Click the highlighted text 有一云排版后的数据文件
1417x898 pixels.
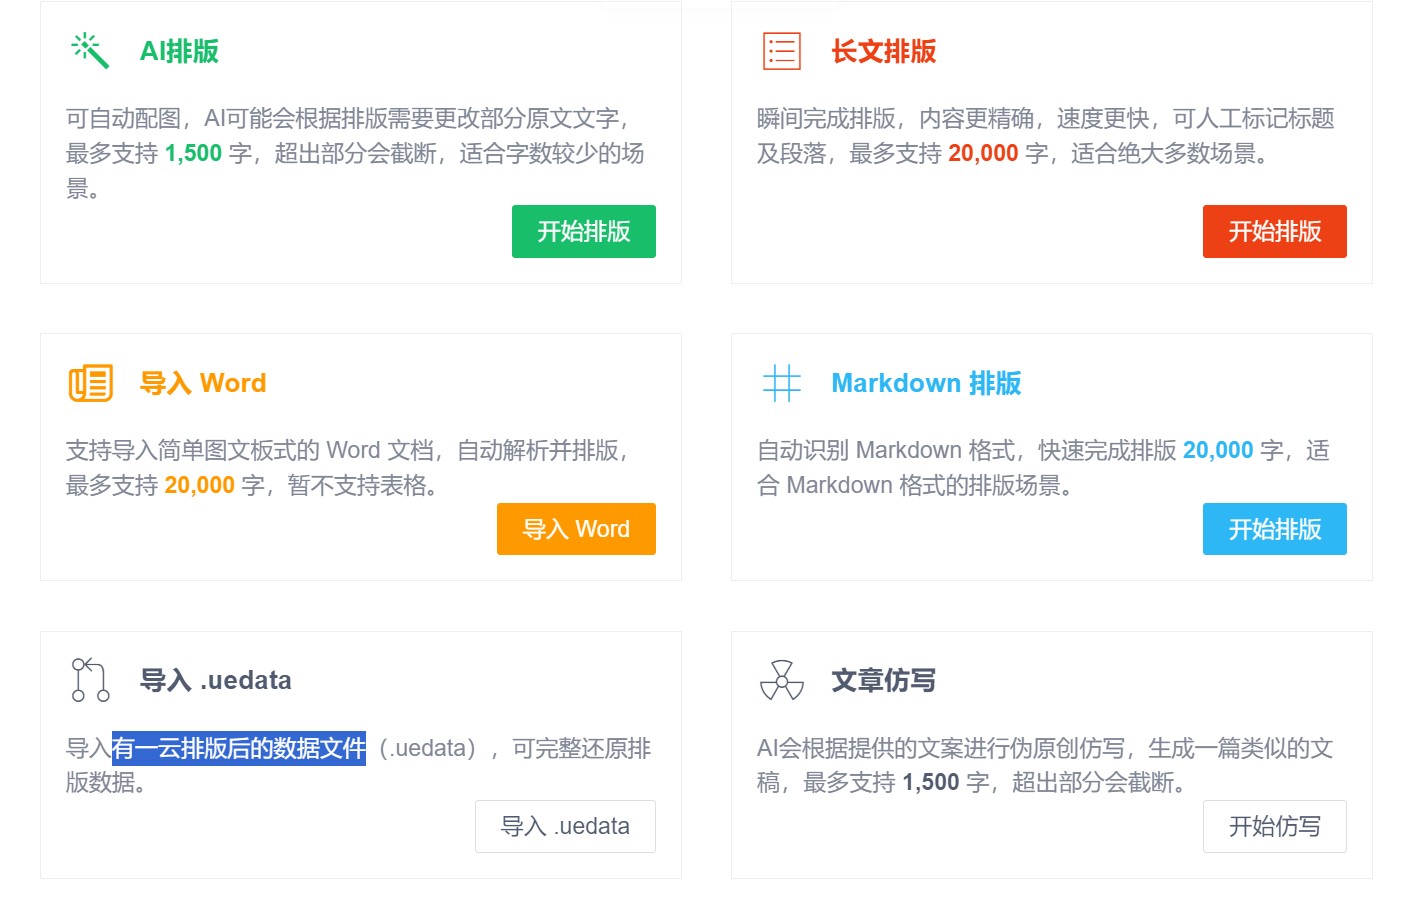239,748
